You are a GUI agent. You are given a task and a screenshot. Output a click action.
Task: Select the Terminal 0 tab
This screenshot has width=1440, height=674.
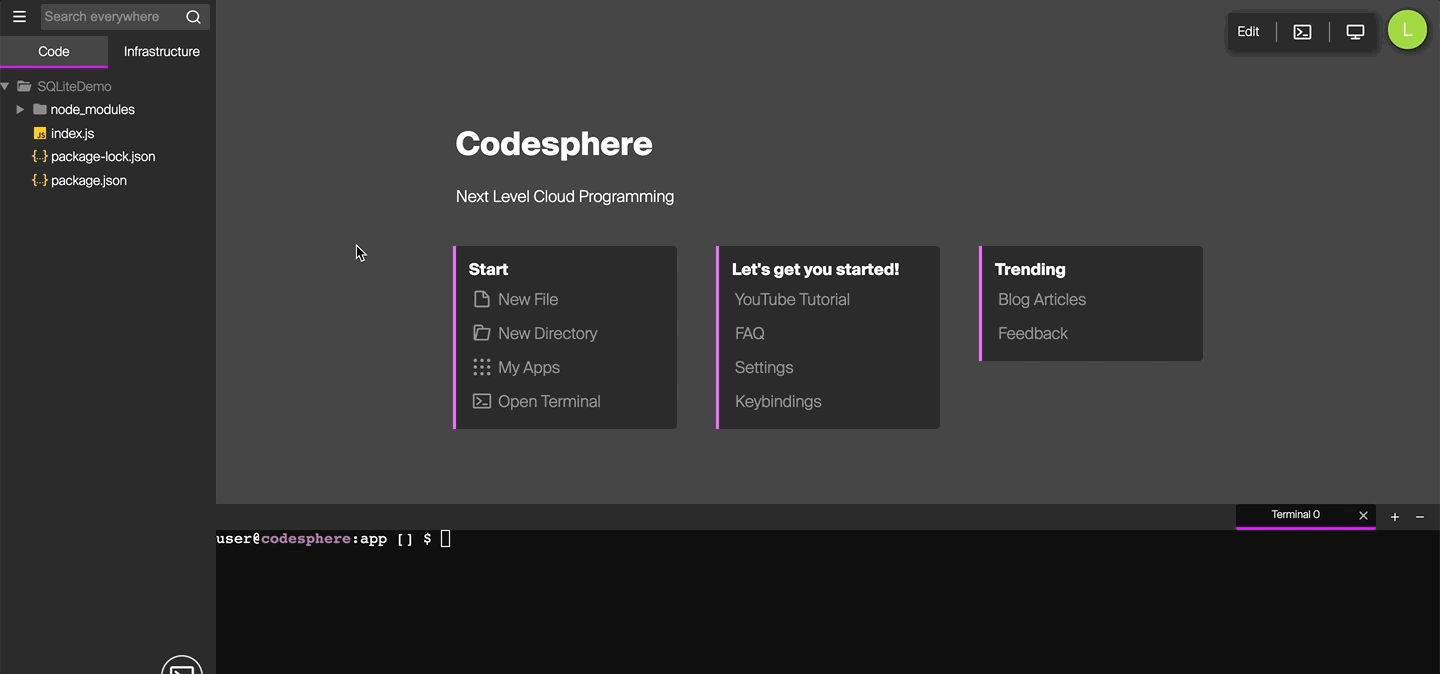pos(1295,515)
